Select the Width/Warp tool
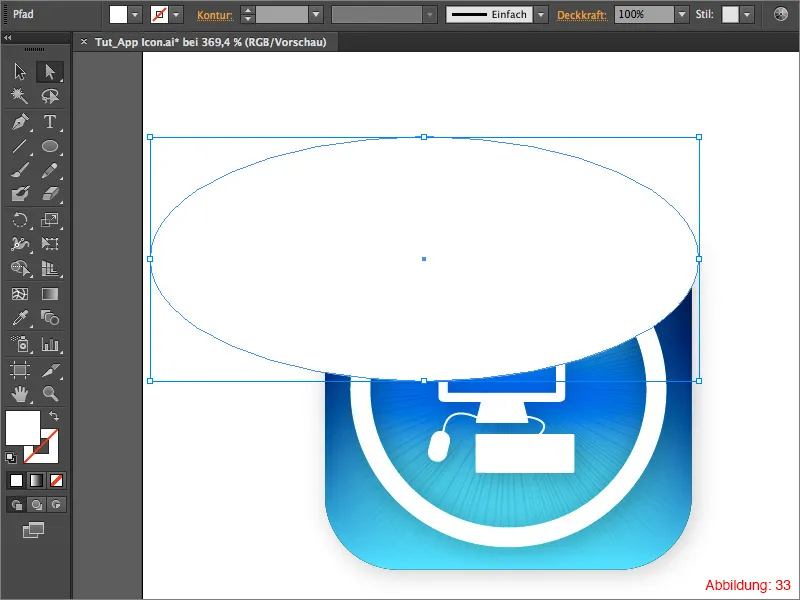800x600 pixels. click(20, 244)
